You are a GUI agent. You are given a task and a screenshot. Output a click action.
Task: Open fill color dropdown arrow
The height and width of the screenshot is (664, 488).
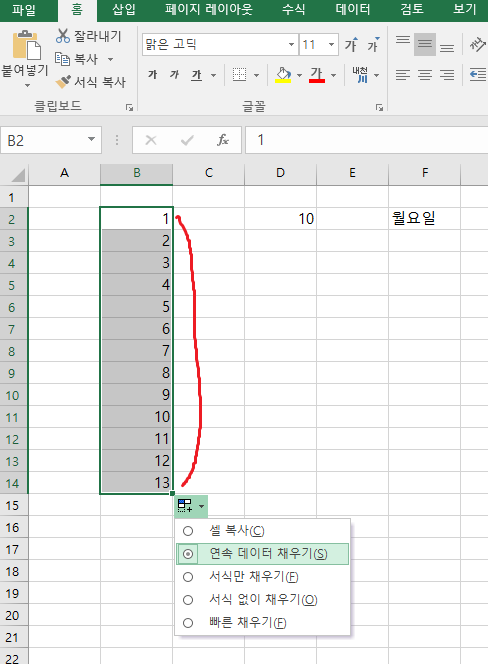pos(299,75)
